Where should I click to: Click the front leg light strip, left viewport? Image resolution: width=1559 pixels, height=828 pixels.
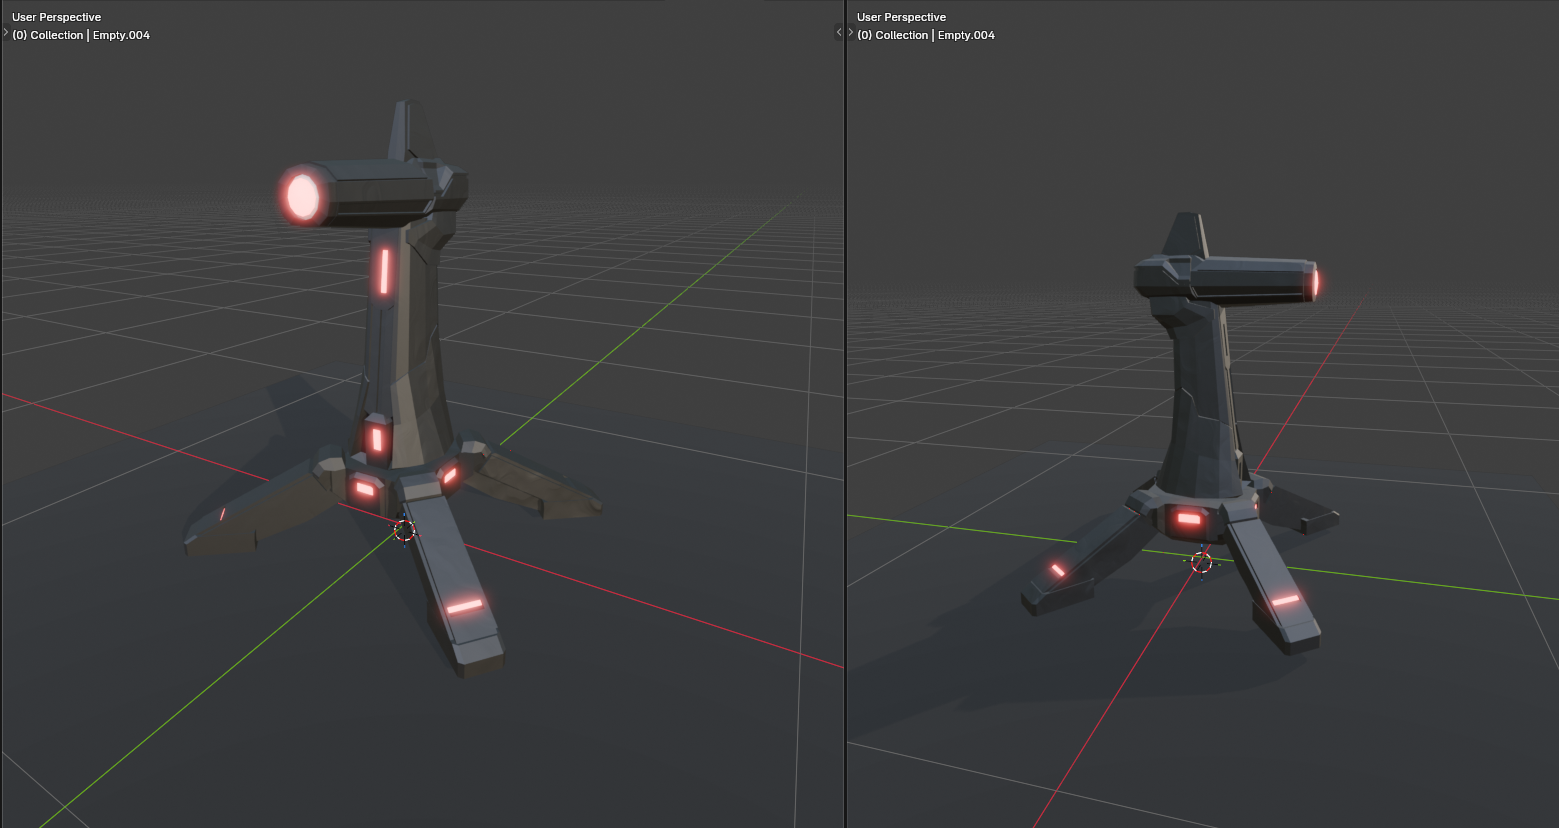(x=464, y=606)
